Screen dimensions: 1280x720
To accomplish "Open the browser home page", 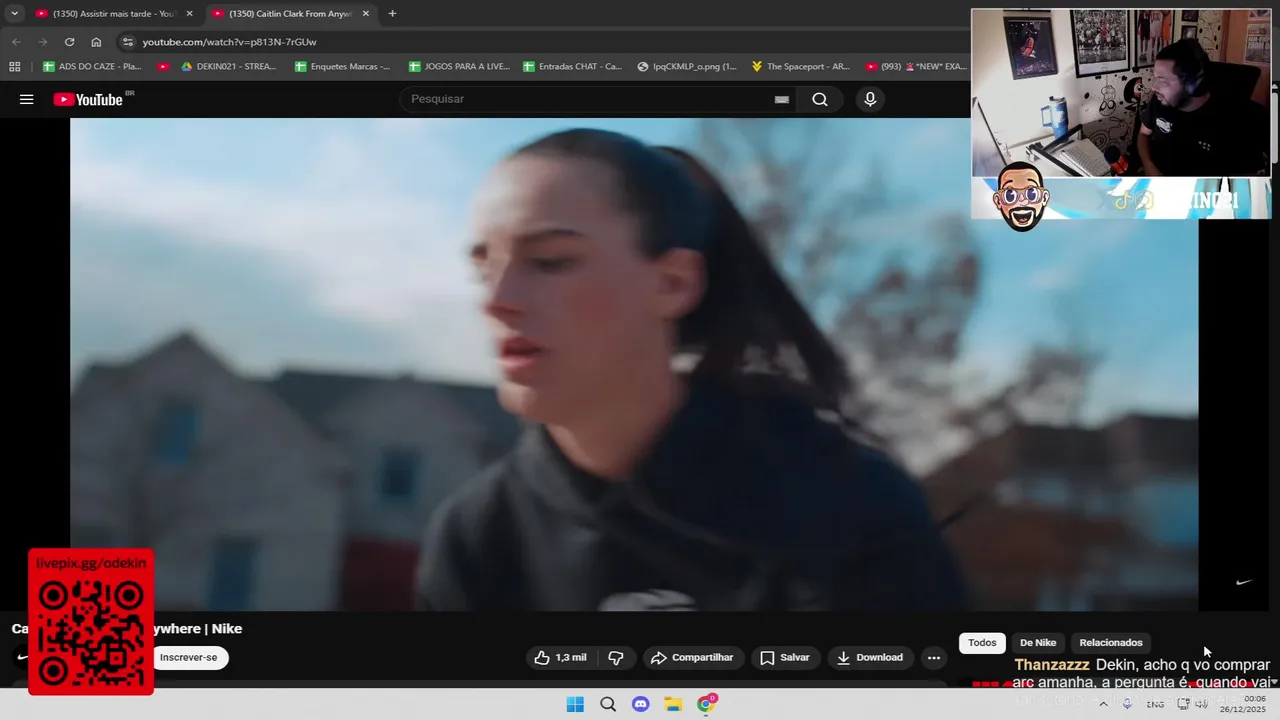I will click(96, 42).
